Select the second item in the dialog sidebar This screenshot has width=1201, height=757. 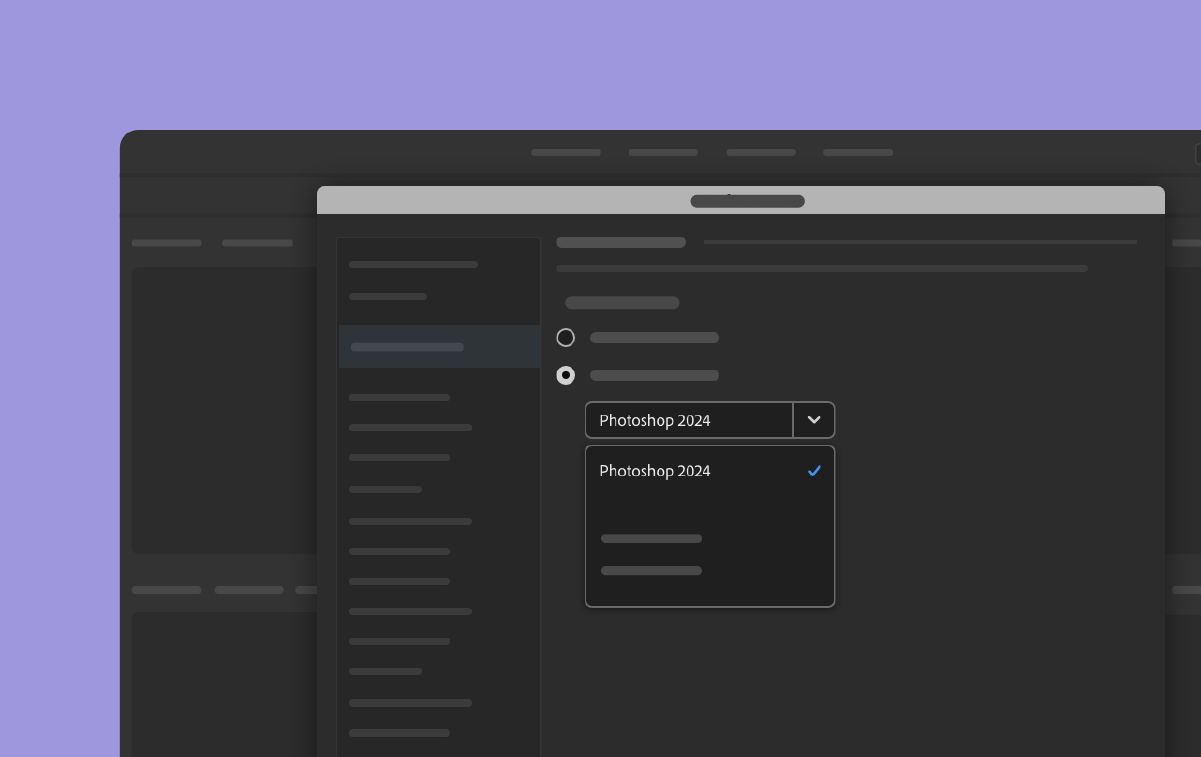coord(388,297)
